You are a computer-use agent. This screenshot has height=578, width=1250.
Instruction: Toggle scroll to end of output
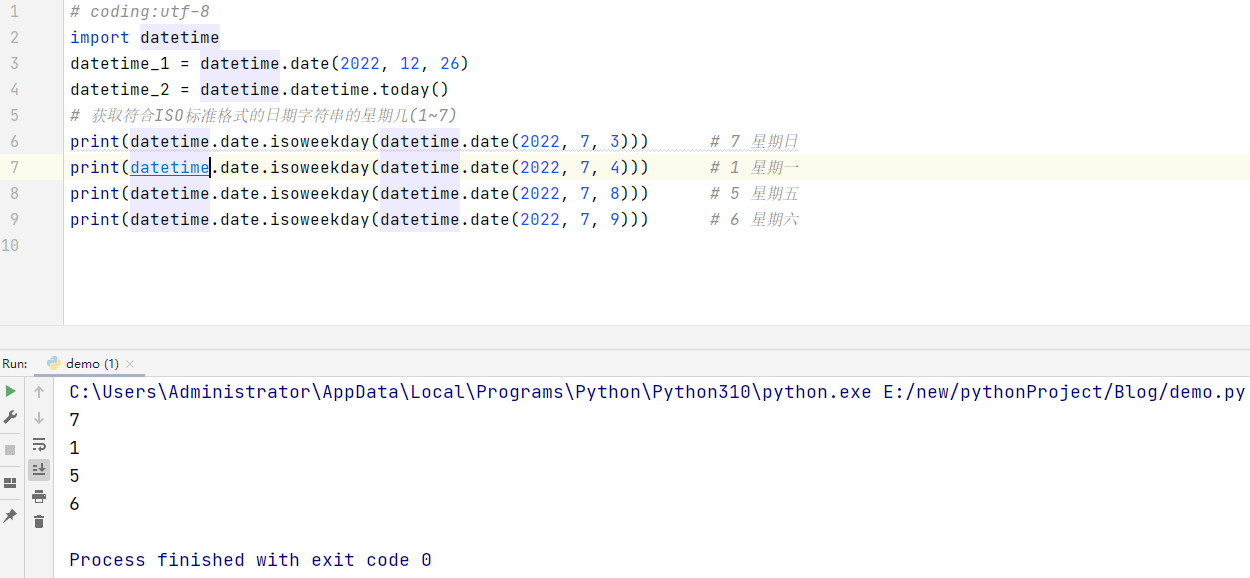(x=39, y=469)
